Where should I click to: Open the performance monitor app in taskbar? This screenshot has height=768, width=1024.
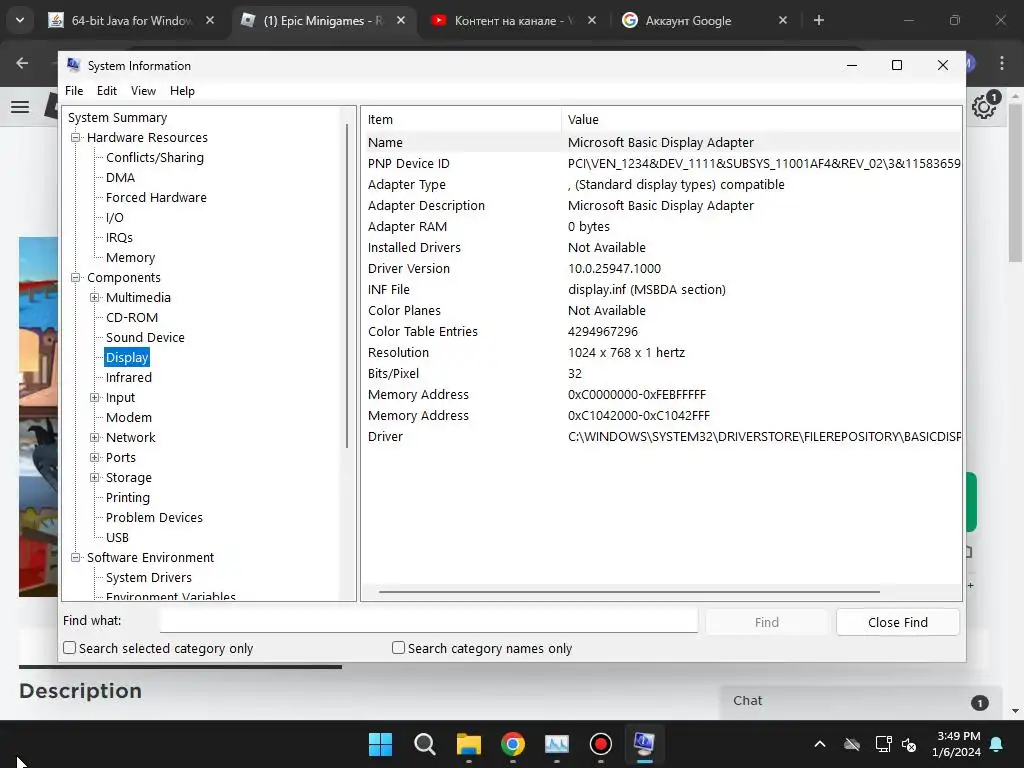556,744
